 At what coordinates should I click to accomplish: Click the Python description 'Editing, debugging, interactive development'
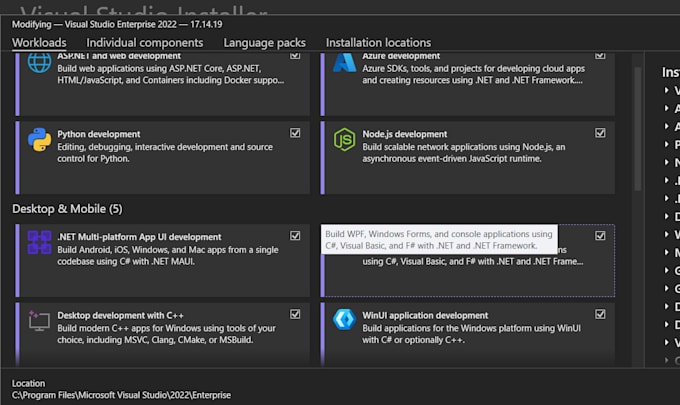[x=165, y=153]
